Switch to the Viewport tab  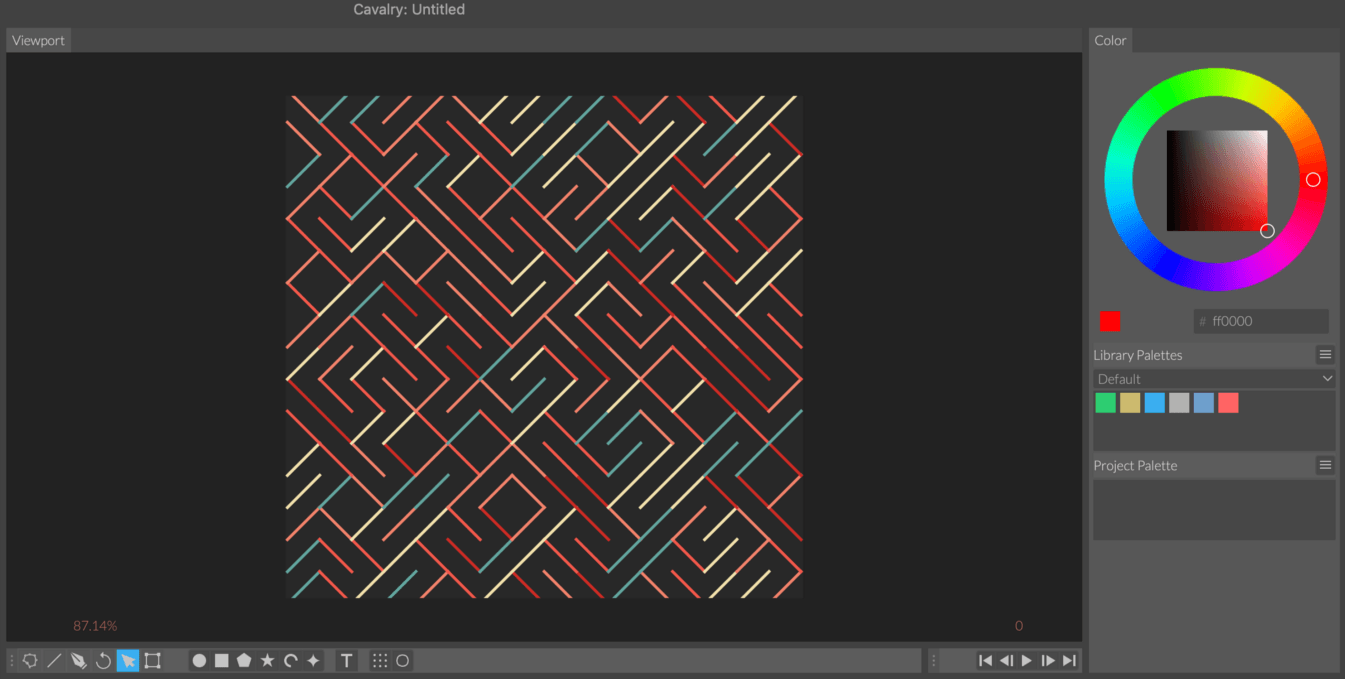(x=38, y=40)
